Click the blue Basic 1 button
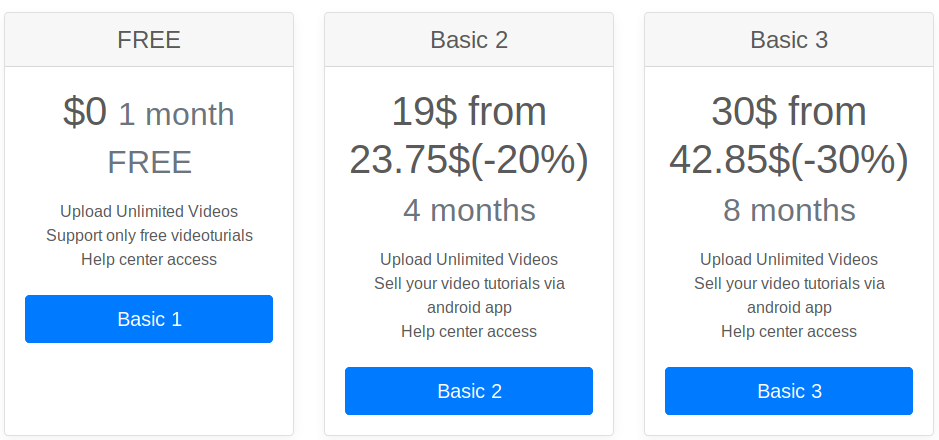939x440 pixels. pyautogui.click(x=149, y=319)
